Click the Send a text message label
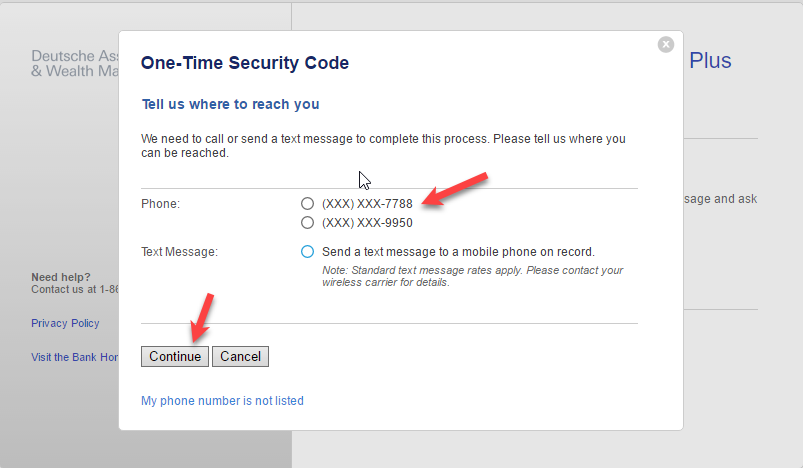803x468 pixels. pyautogui.click(x=458, y=252)
